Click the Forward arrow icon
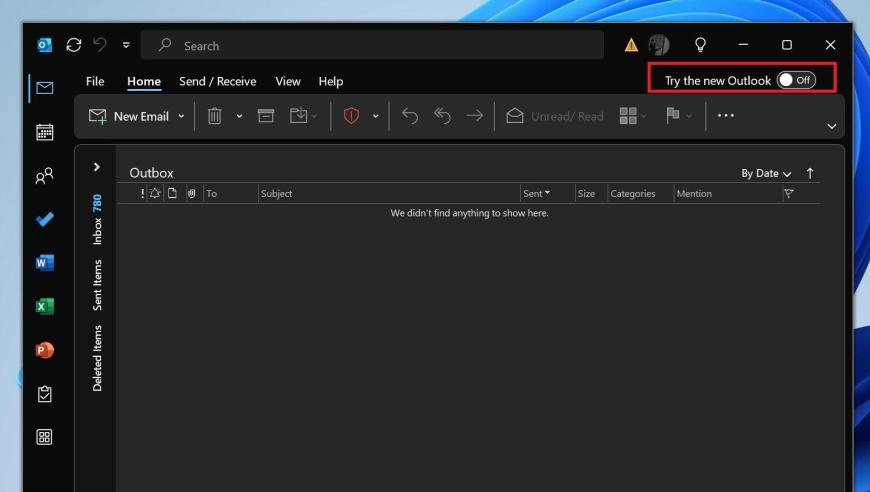Image resolution: width=870 pixels, height=492 pixels. point(475,115)
